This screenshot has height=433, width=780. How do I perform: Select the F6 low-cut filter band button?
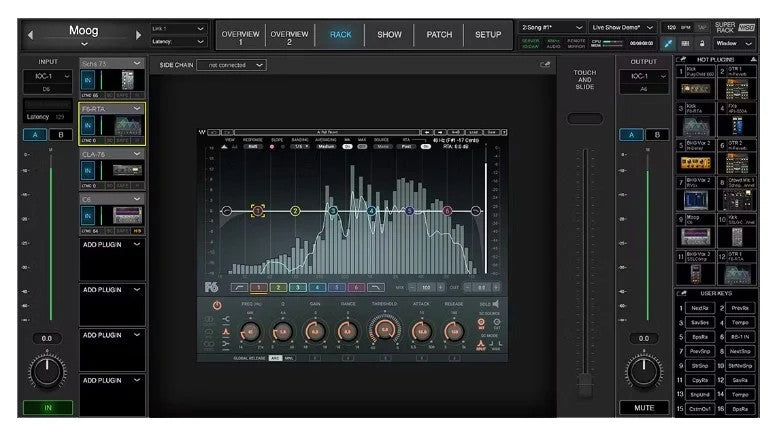coord(240,287)
